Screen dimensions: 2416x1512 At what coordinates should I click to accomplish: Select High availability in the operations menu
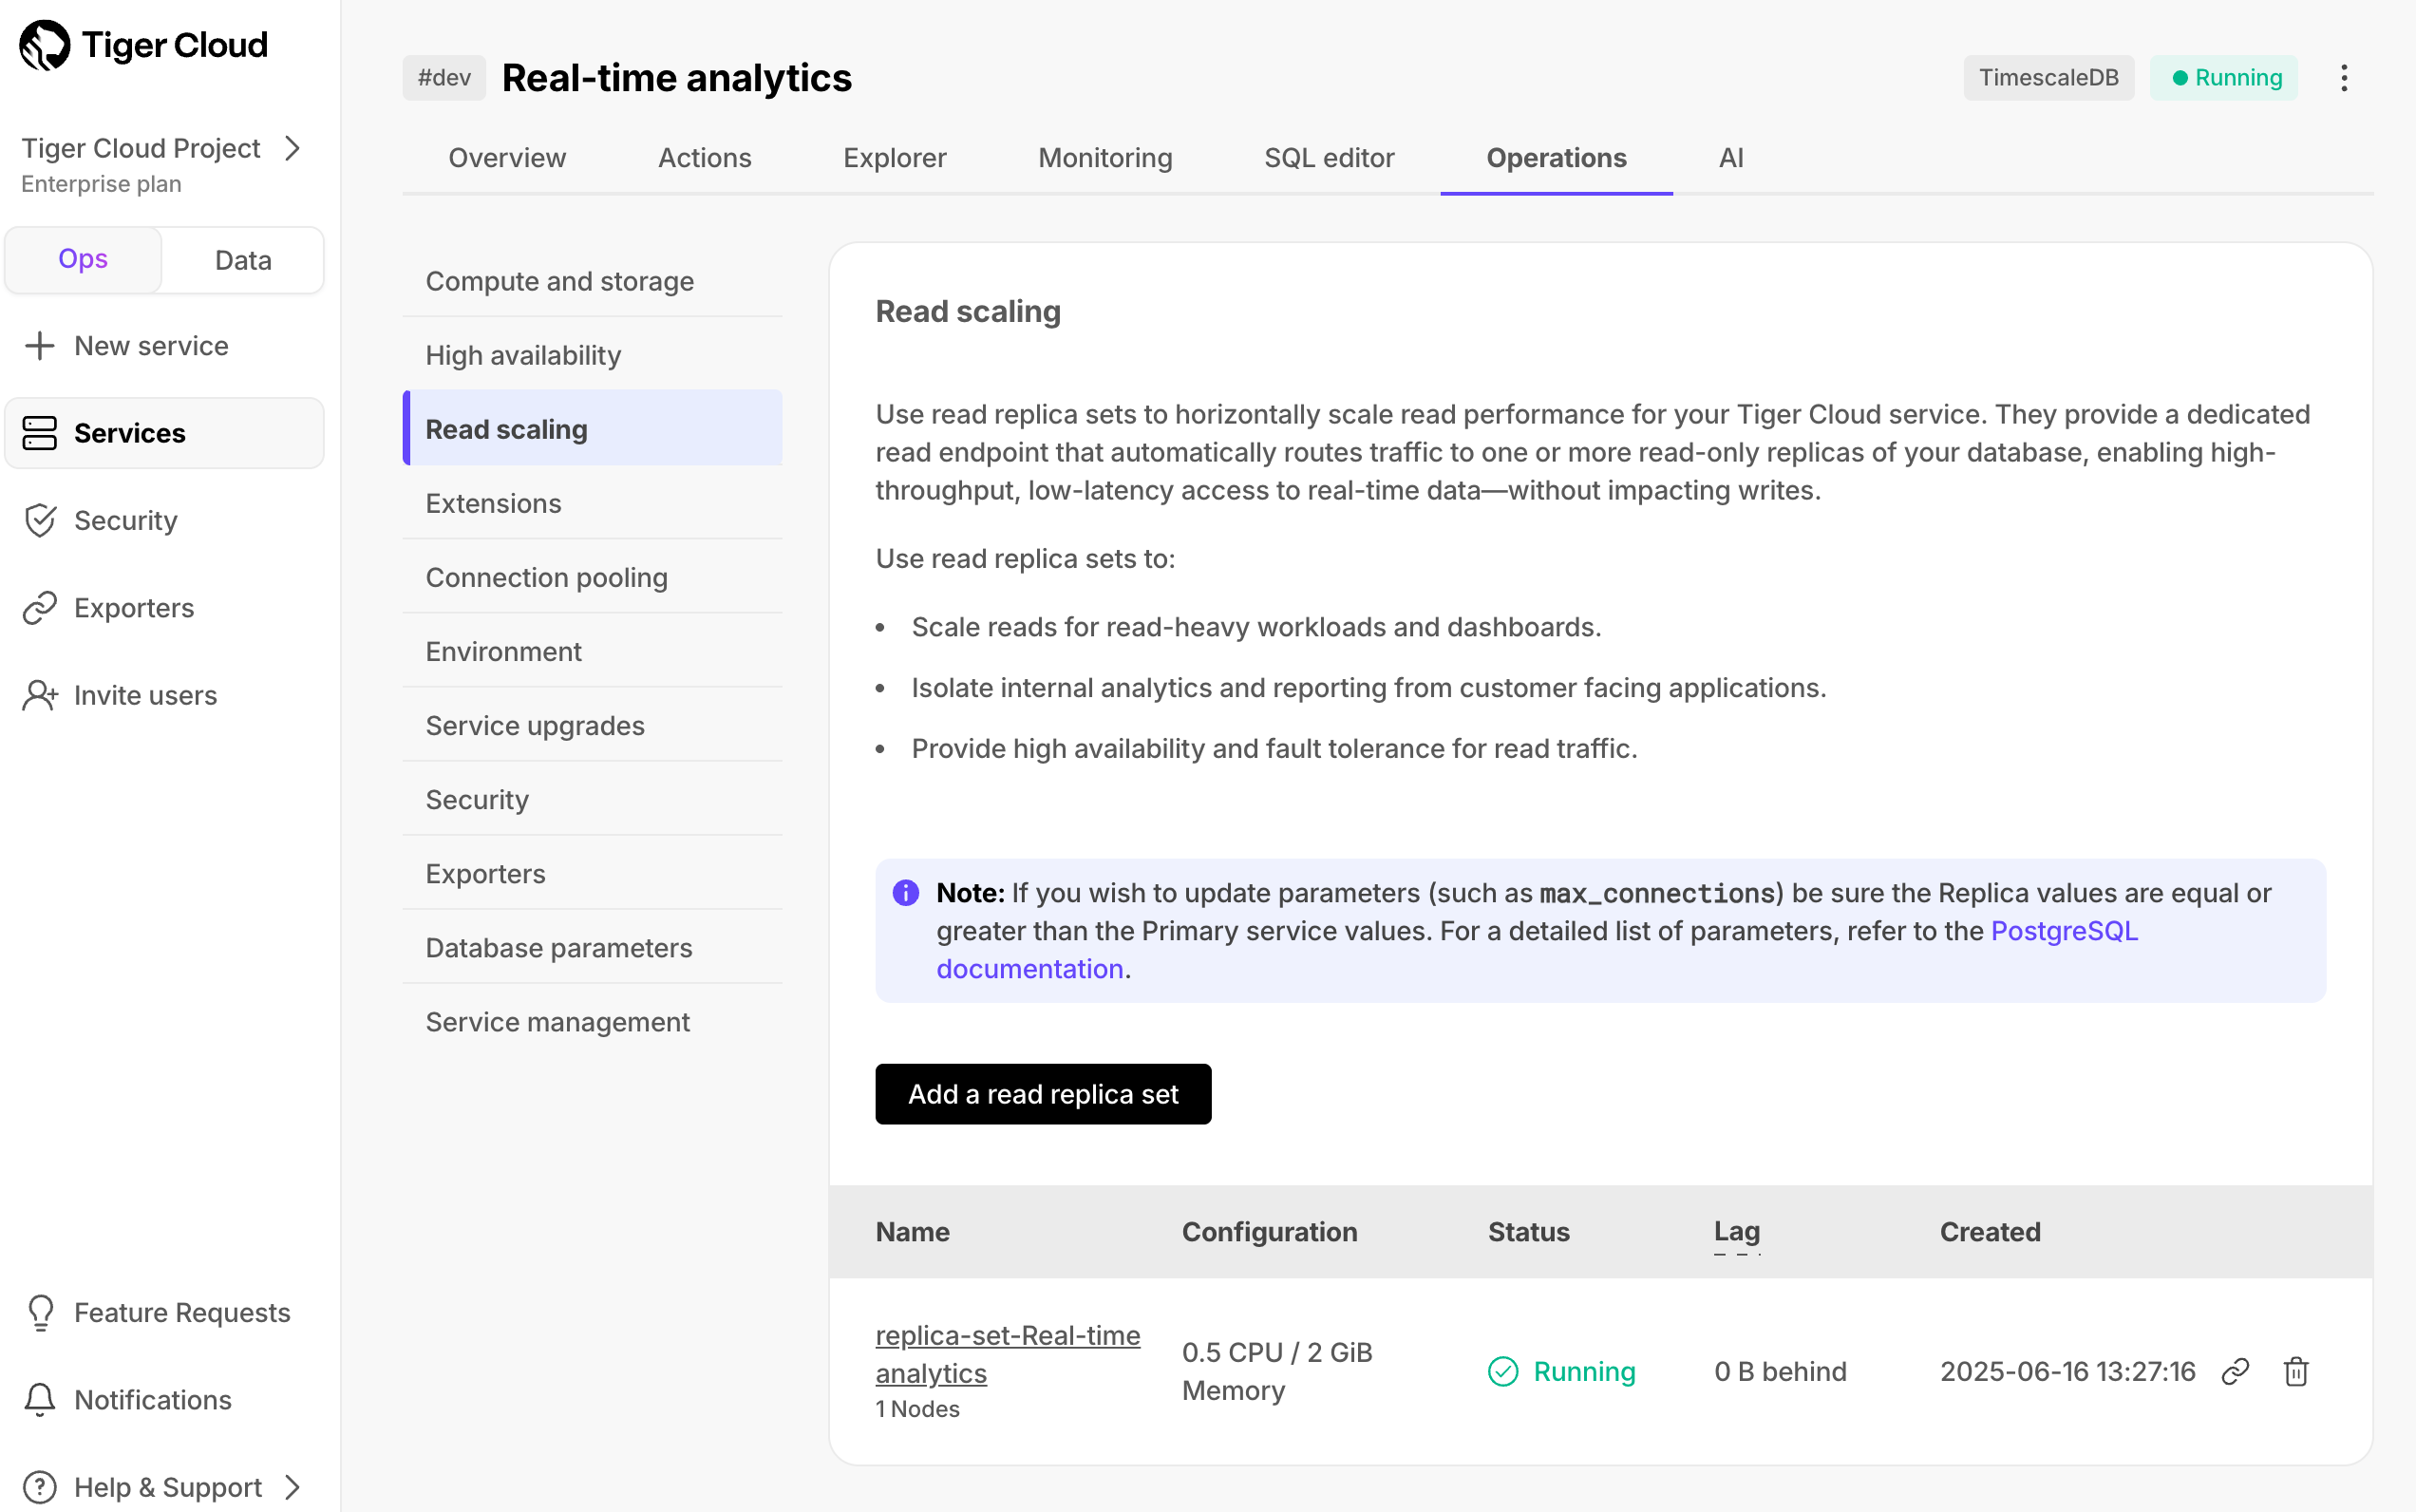coord(592,355)
